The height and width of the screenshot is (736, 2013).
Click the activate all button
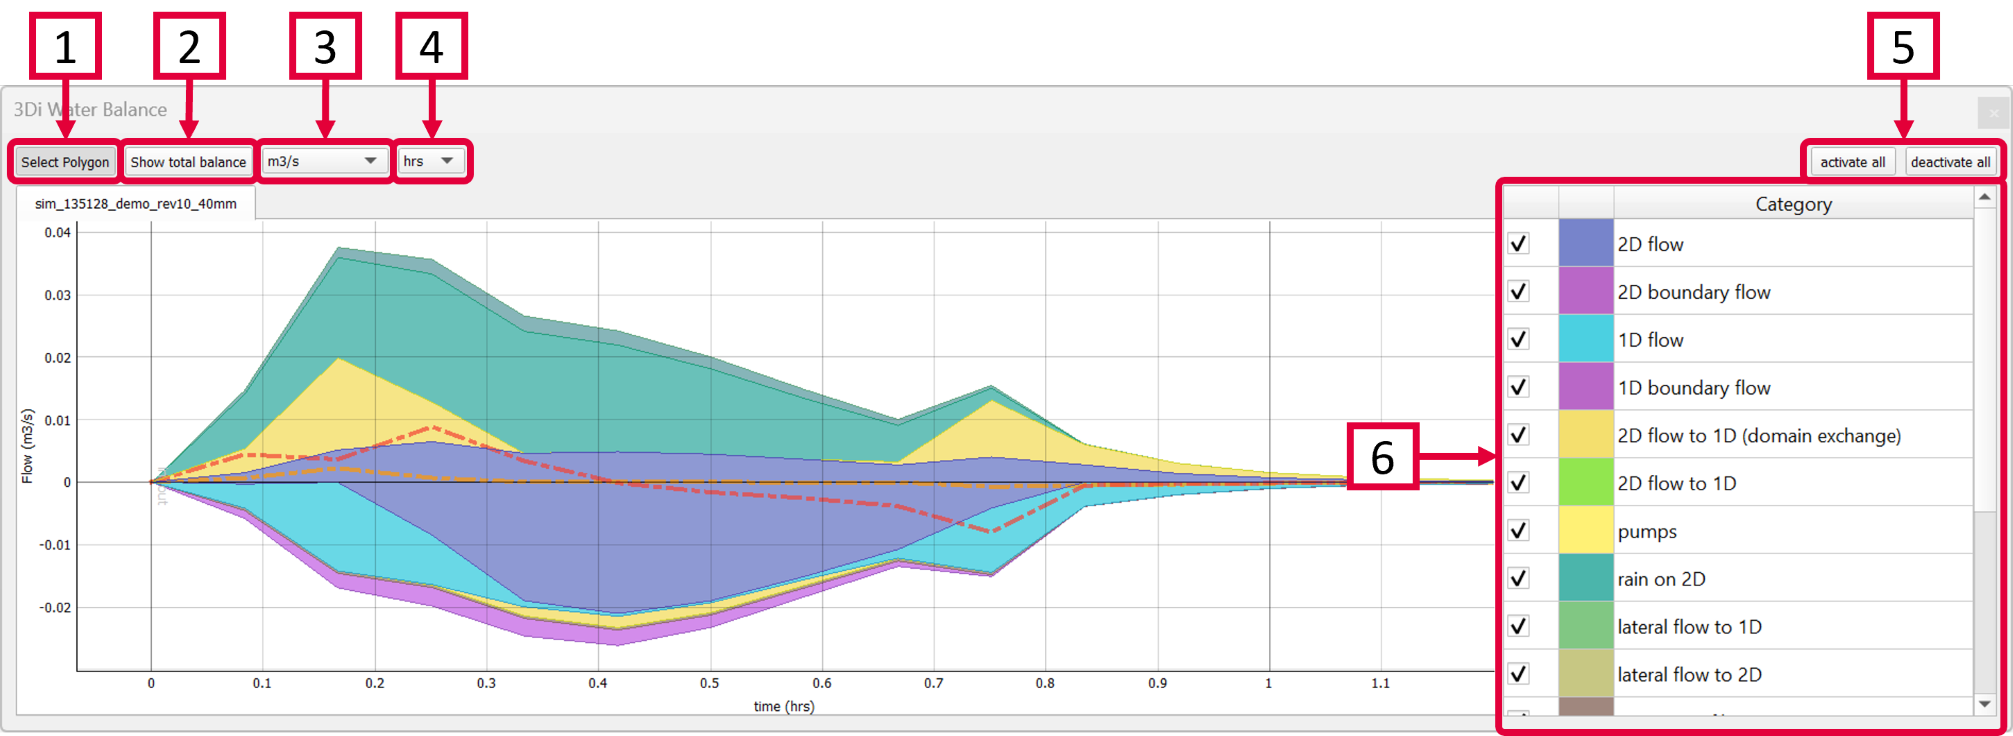(1852, 162)
